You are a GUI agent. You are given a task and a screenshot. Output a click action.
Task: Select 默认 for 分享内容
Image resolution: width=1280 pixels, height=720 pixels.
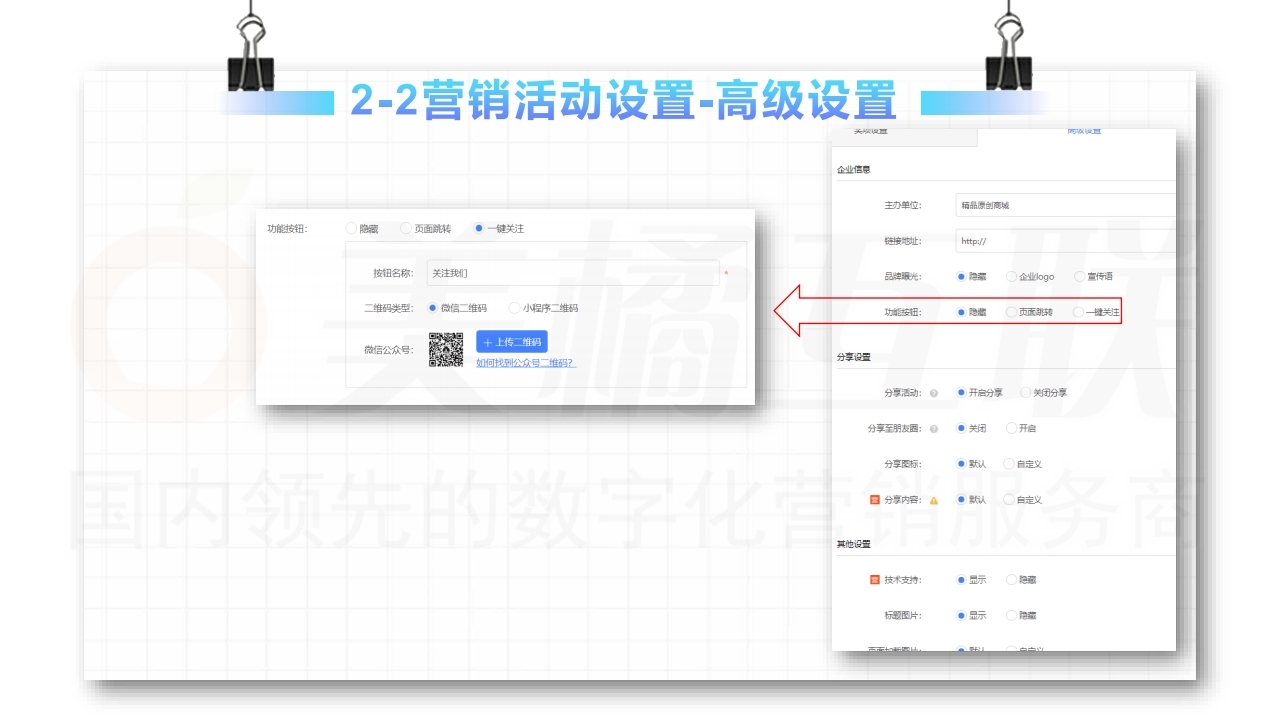962,499
